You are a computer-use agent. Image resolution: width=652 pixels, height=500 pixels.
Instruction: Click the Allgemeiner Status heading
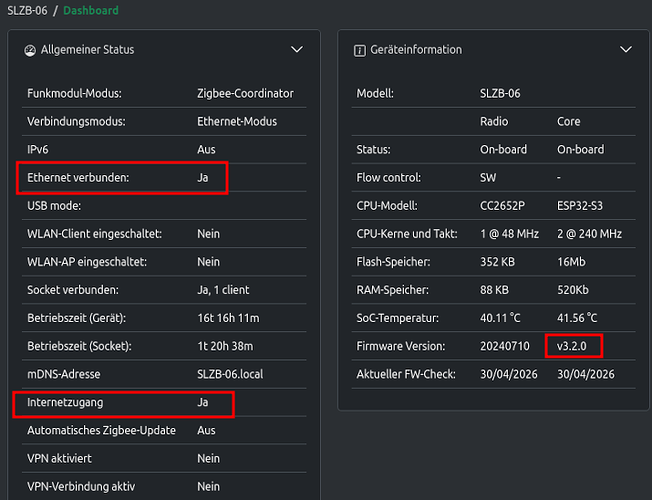pos(87,50)
